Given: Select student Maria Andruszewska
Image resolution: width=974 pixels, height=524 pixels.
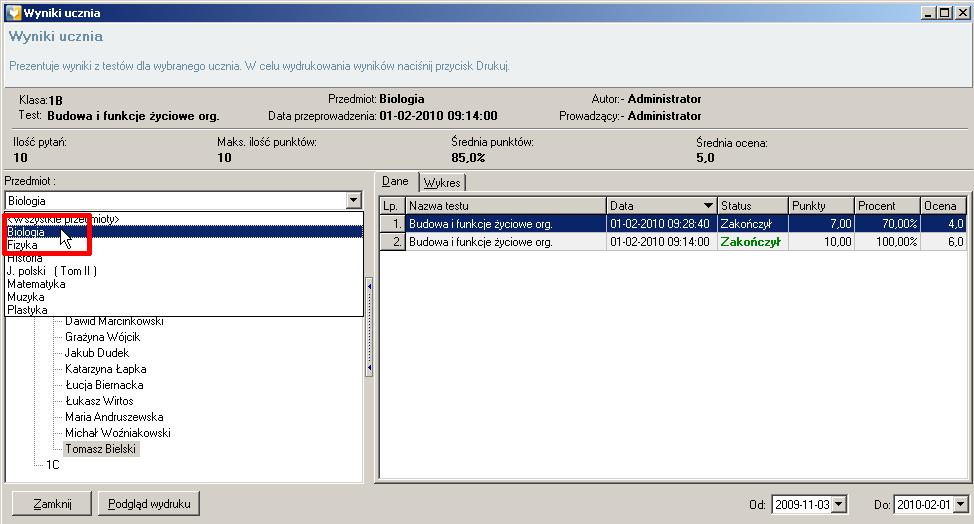Looking at the screenshot, I should (114, 417).
